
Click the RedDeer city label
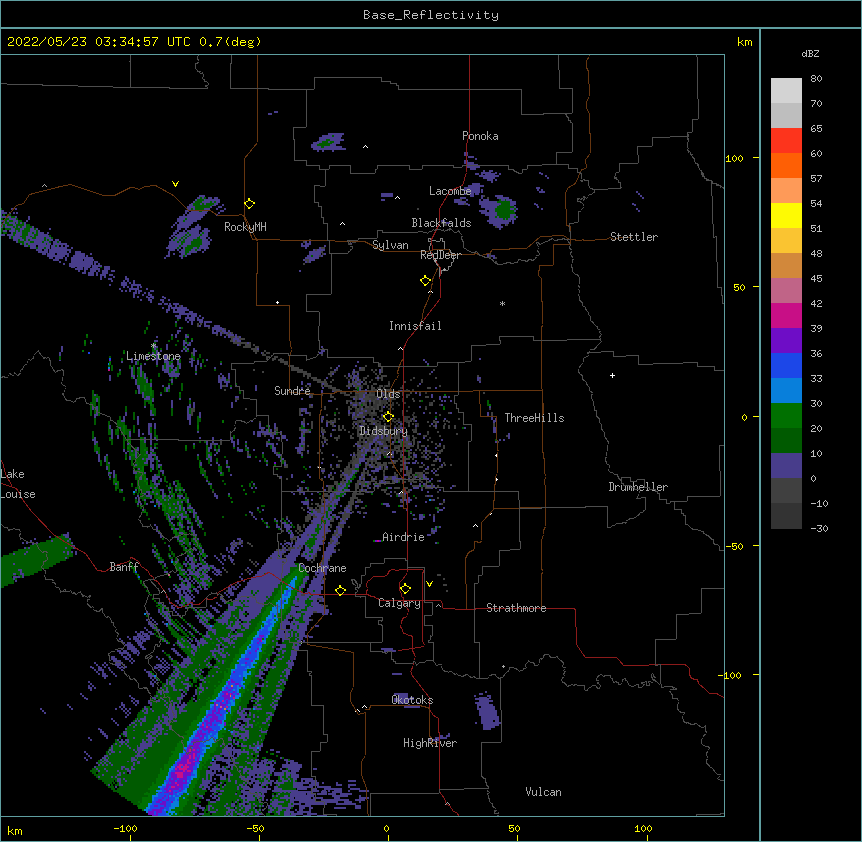(x=440, y=255)
